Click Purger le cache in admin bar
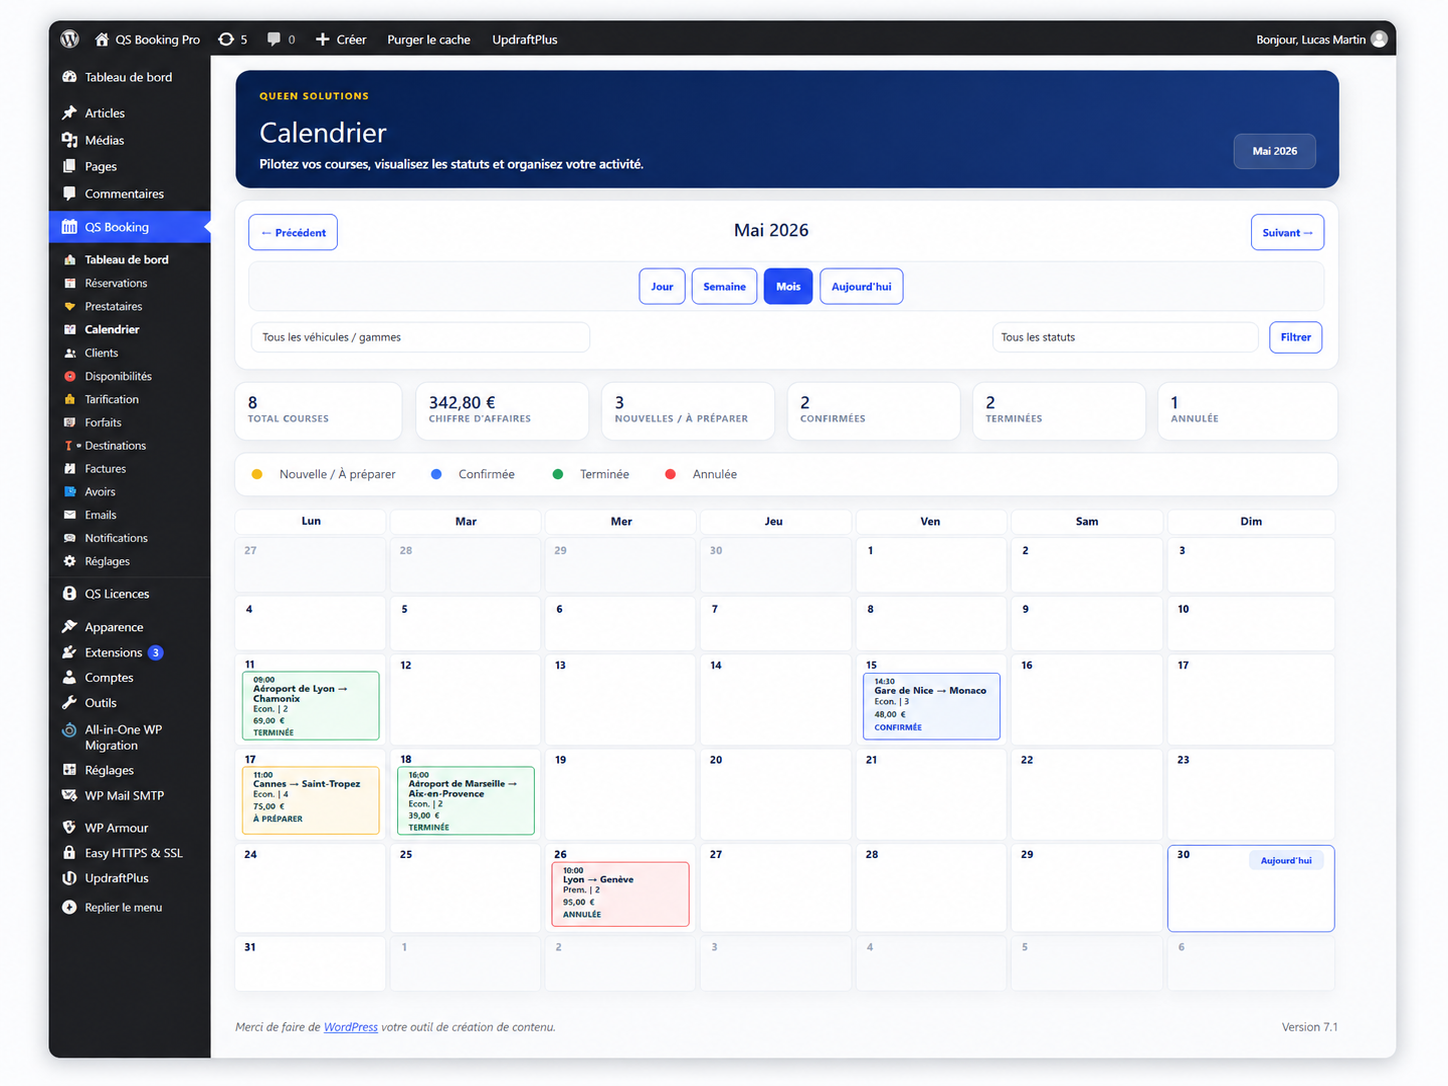1448x1086 pixels. pyautogui.click(x=429, y=39)
